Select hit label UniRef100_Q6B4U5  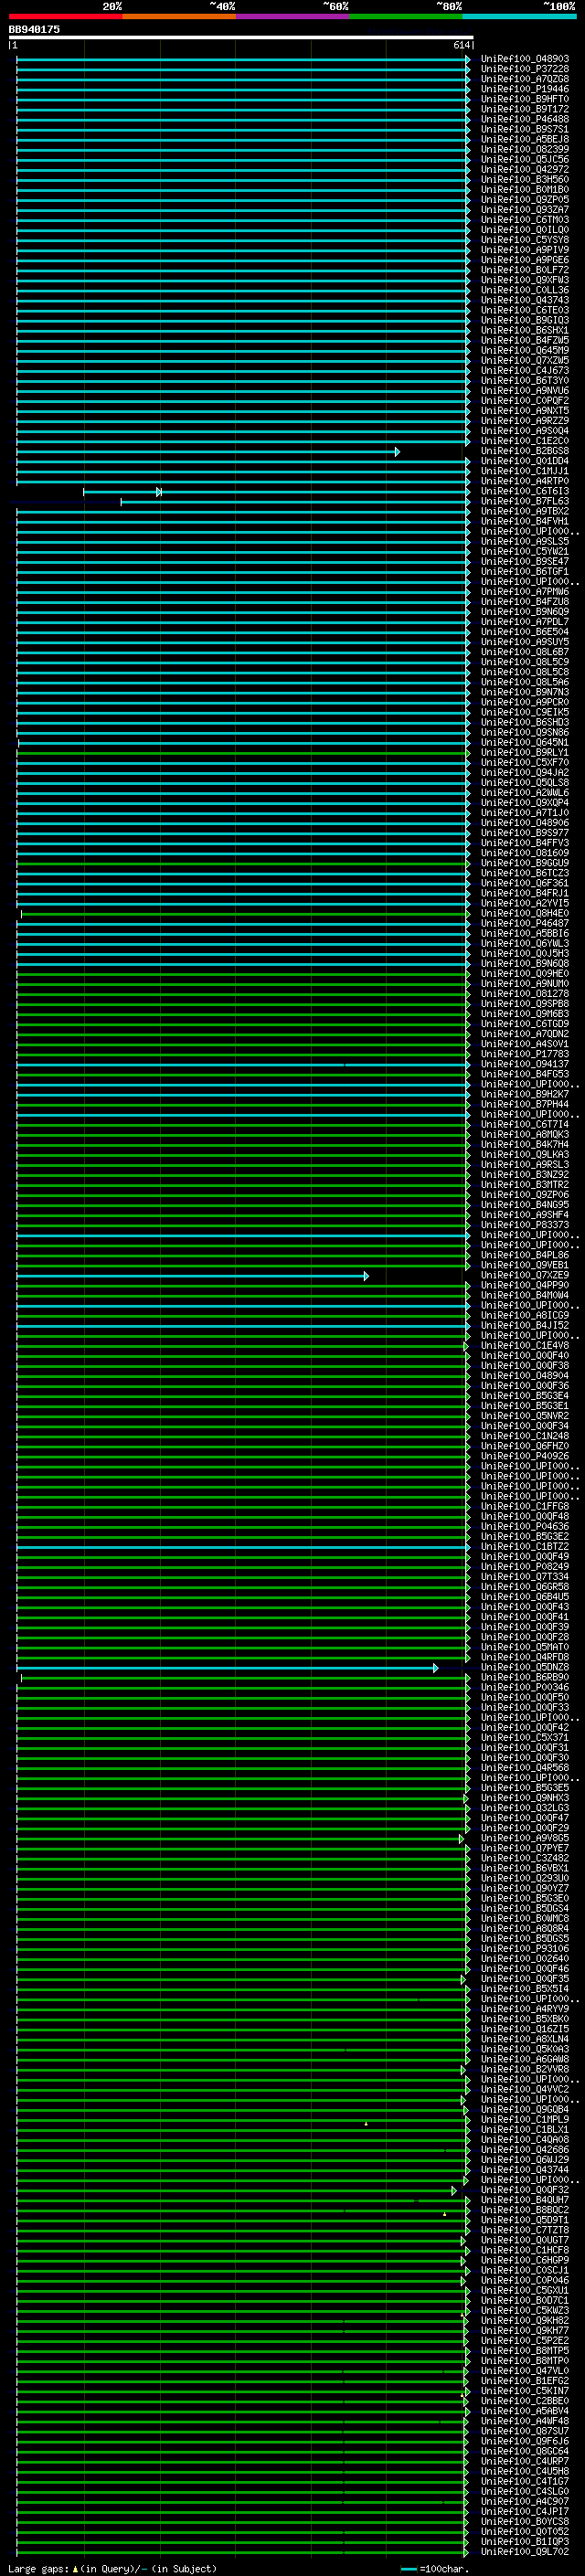pos(525,1597)
